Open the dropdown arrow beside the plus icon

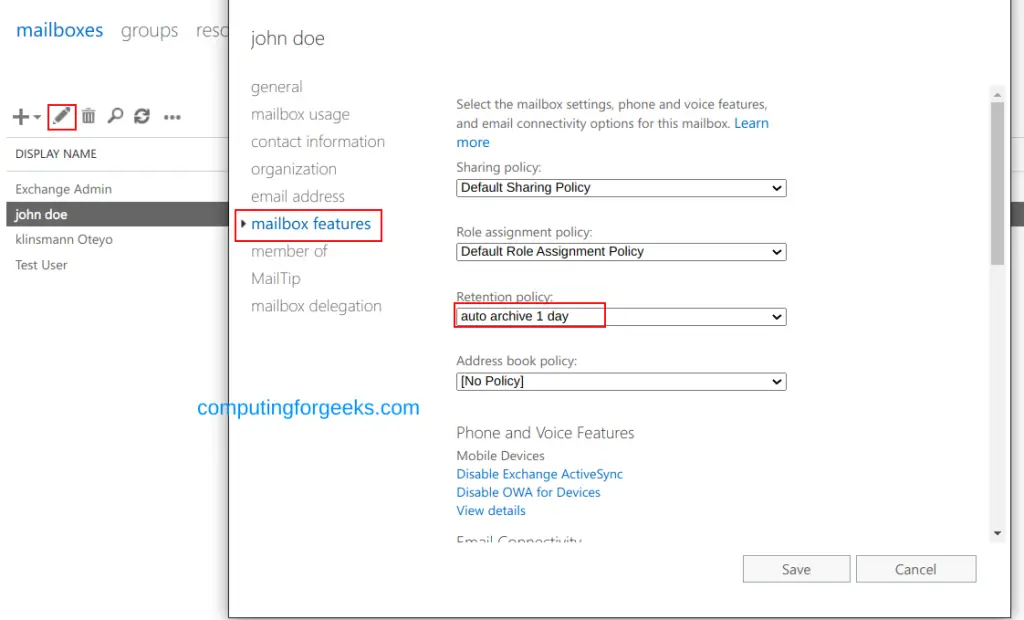coord(37,118)
